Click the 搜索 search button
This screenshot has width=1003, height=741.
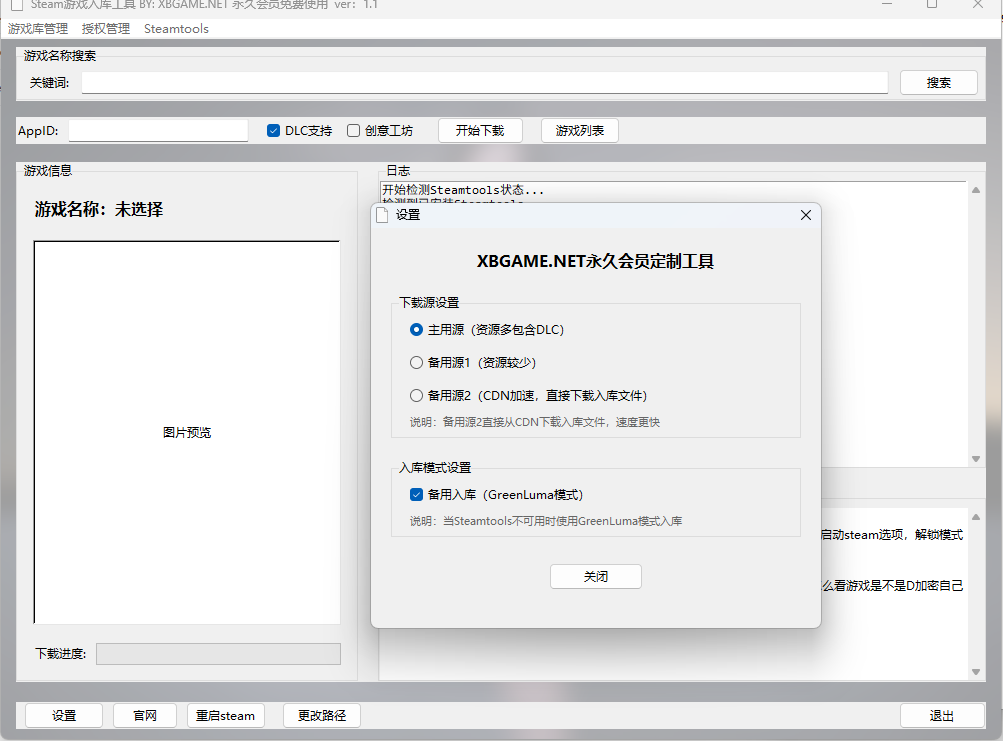pos(938,82)
